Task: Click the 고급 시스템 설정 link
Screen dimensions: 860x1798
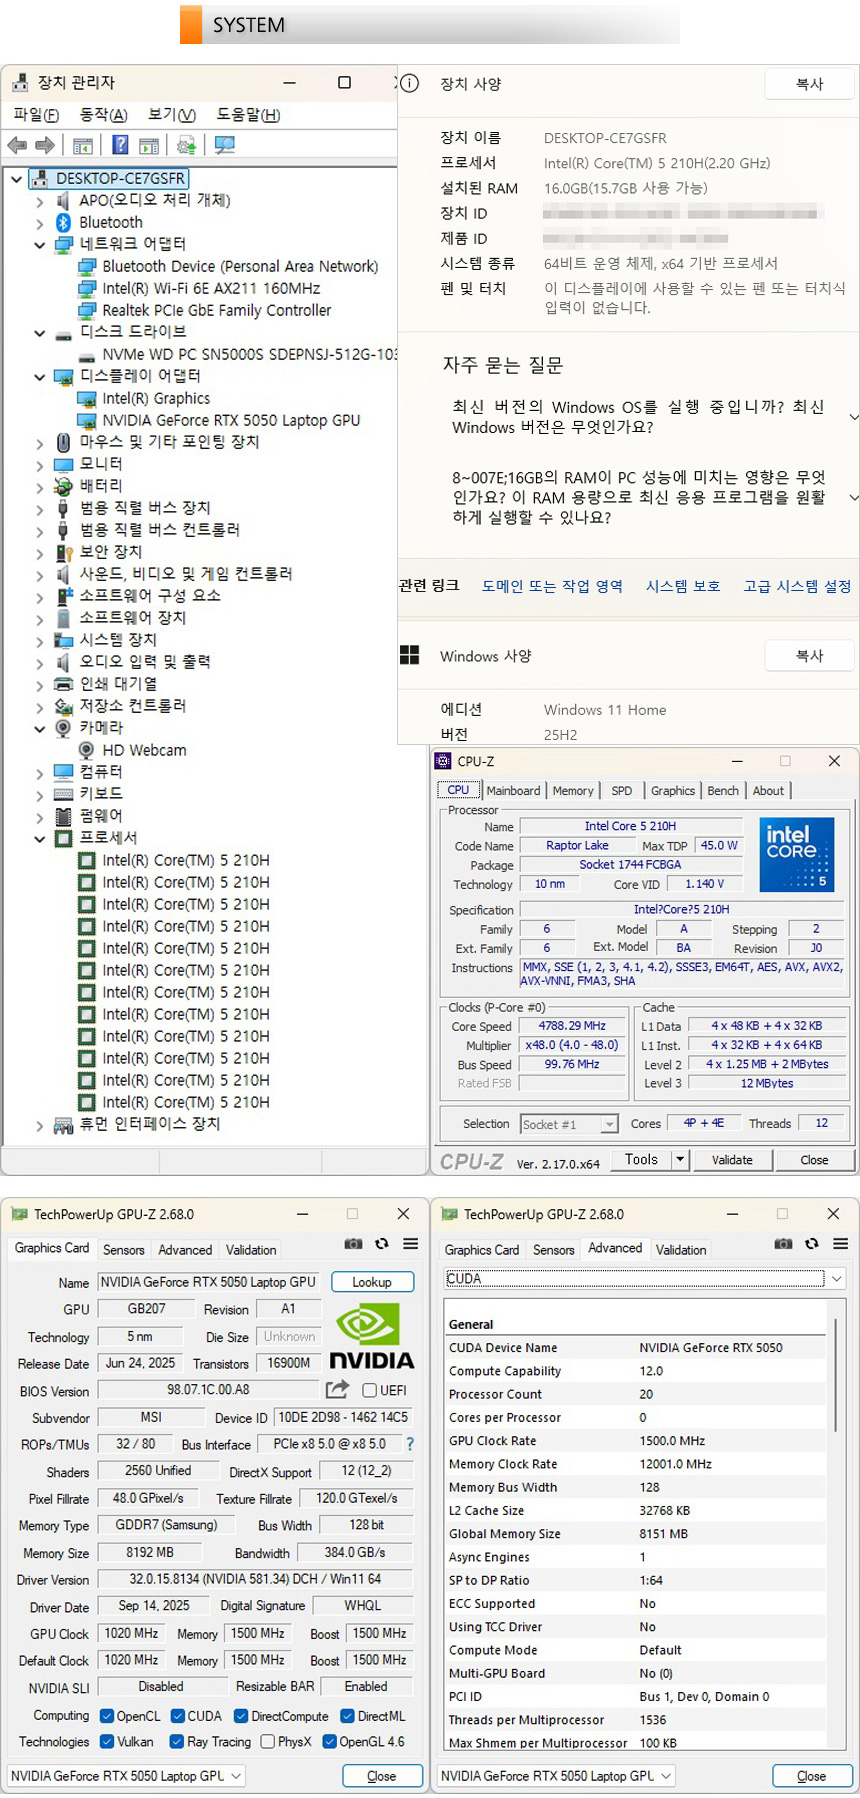Action: point(797,586)
